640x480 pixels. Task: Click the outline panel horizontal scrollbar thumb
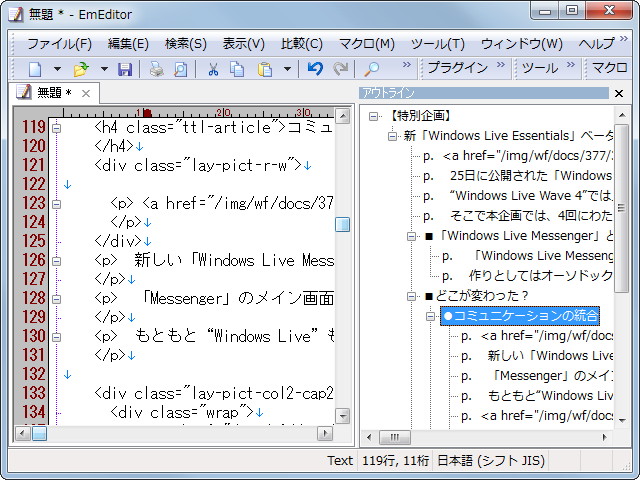click(x=395, y=437)
